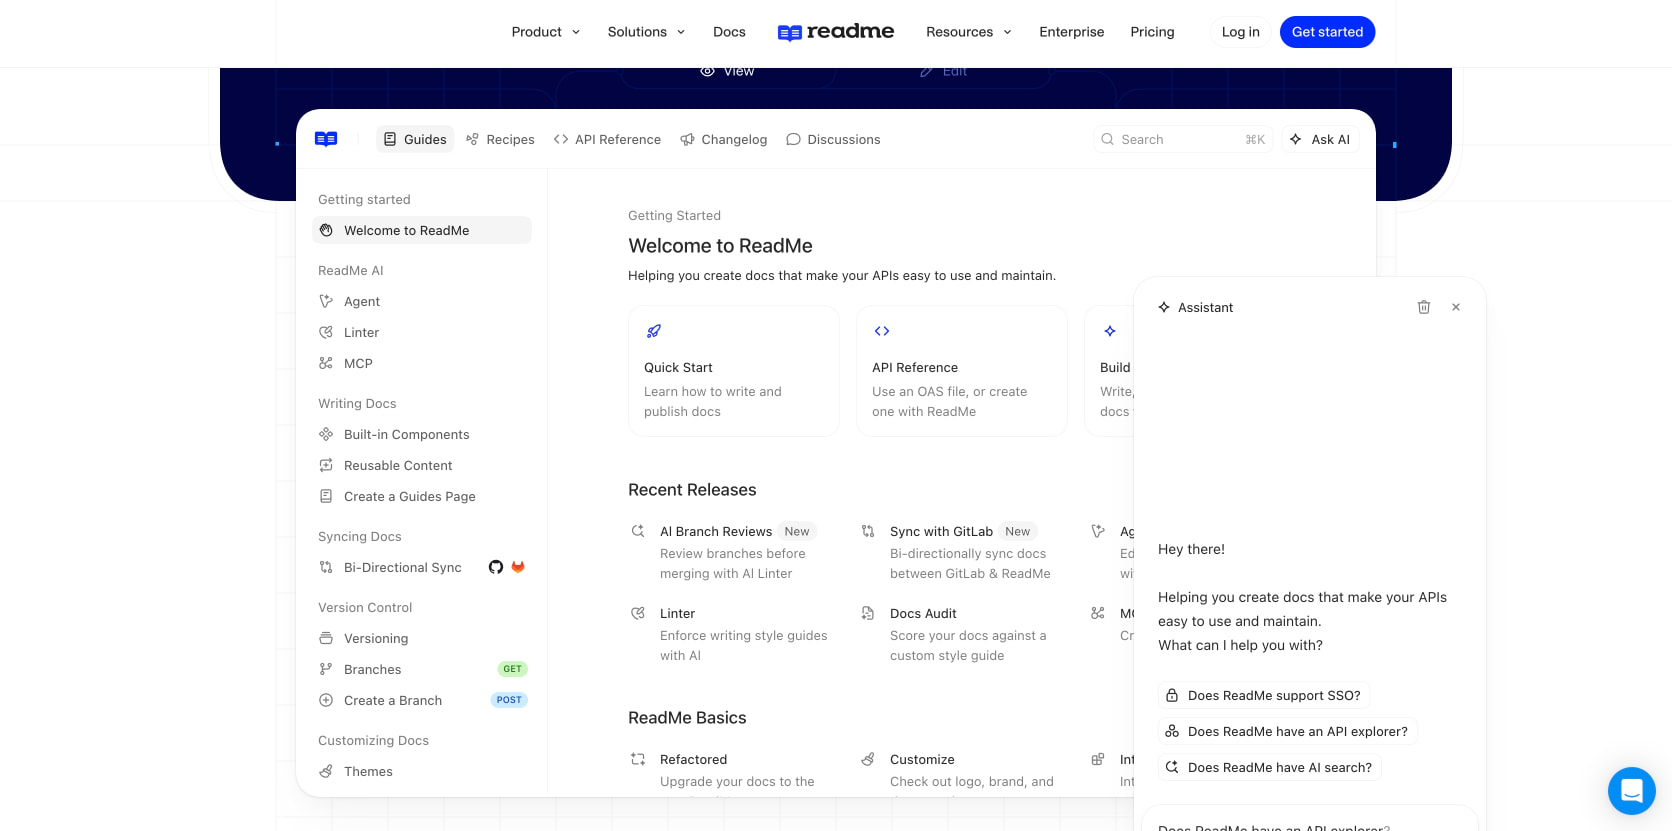
Task: Click the Getting Started breadcrumb above the title
Action: coord(674,215)
